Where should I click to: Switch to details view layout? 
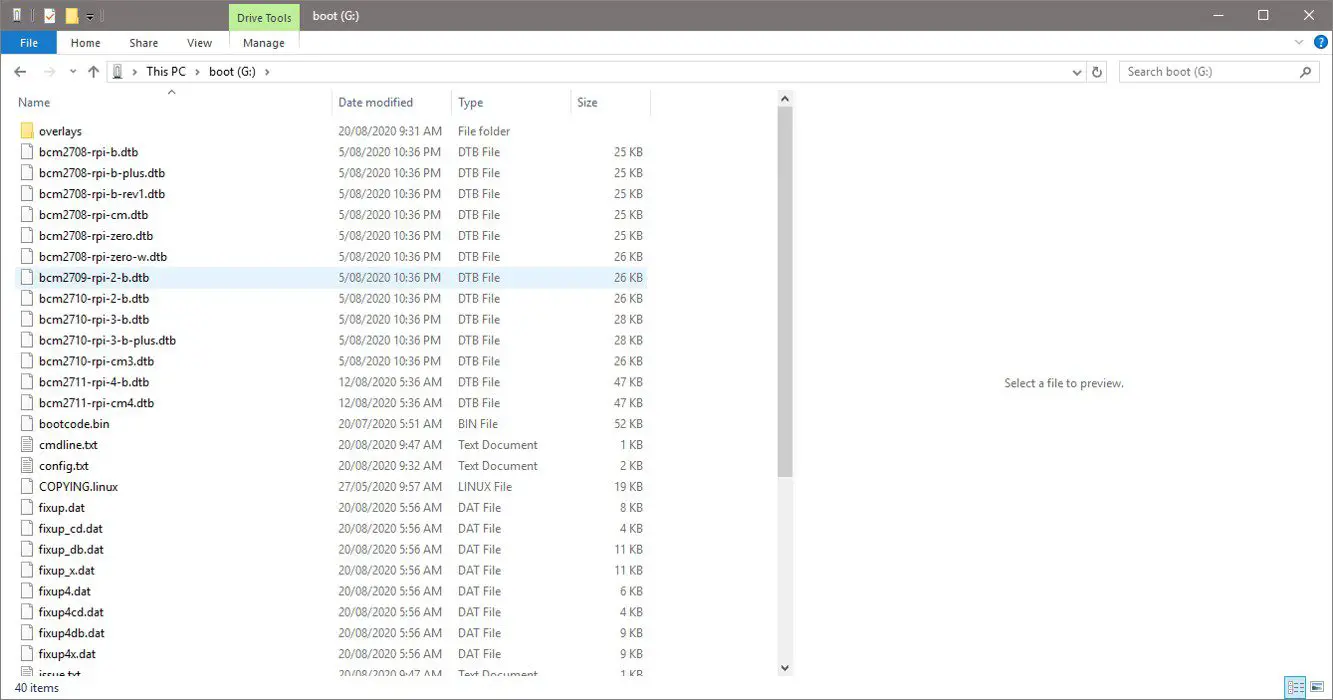click(x=1296, y=687)
